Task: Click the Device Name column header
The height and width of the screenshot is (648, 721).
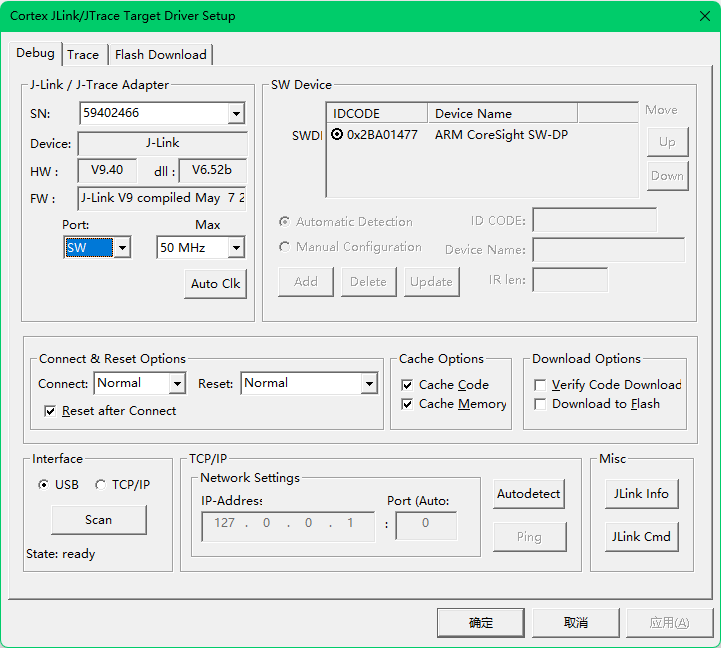Action: pos(503,114)
